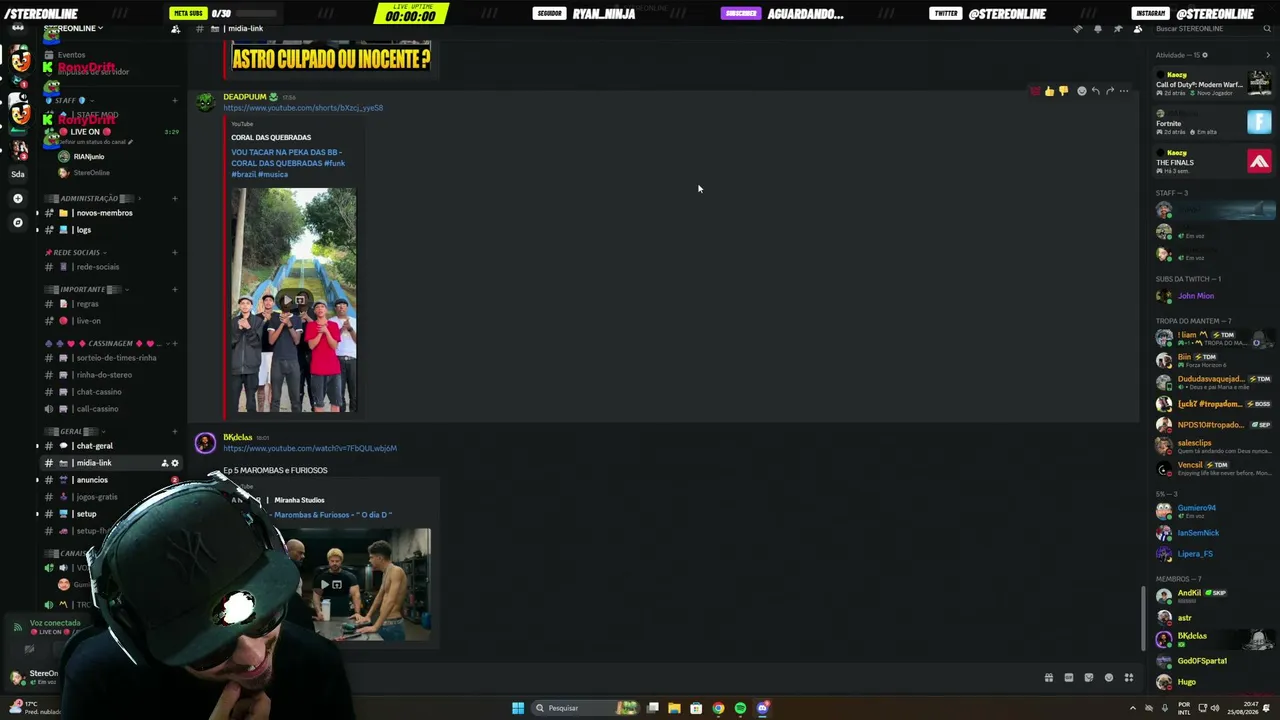Add a channel to ADMINISTRAÇÃO category
1280x720 pixels.
[x=175, y=199]
